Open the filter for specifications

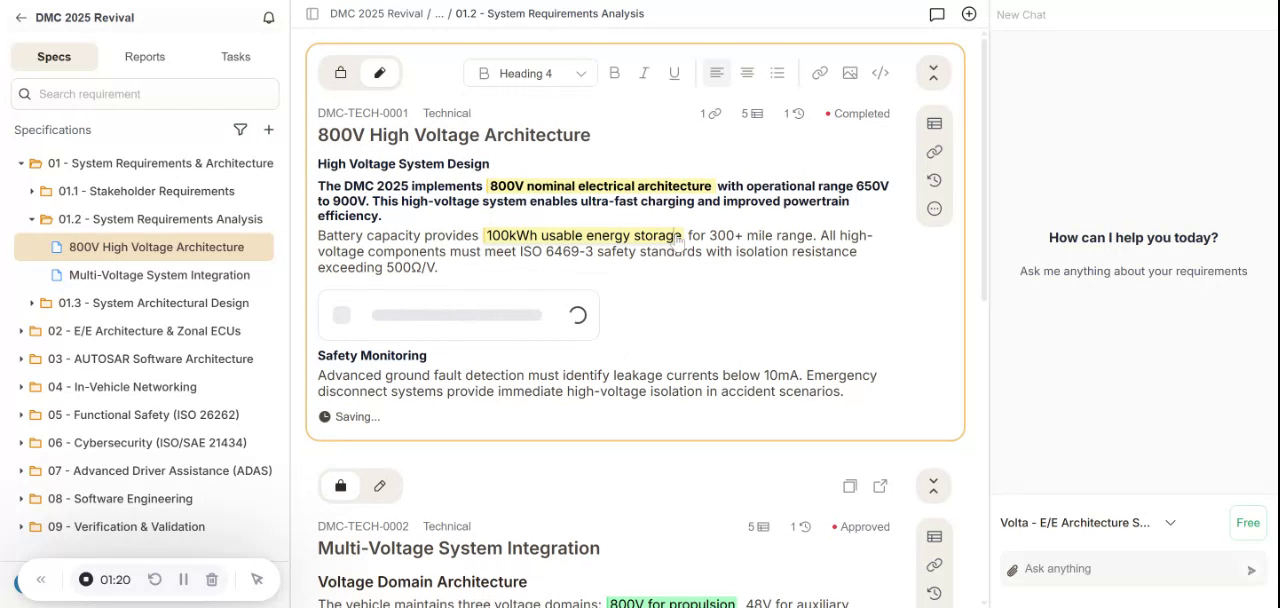point(240,130)
